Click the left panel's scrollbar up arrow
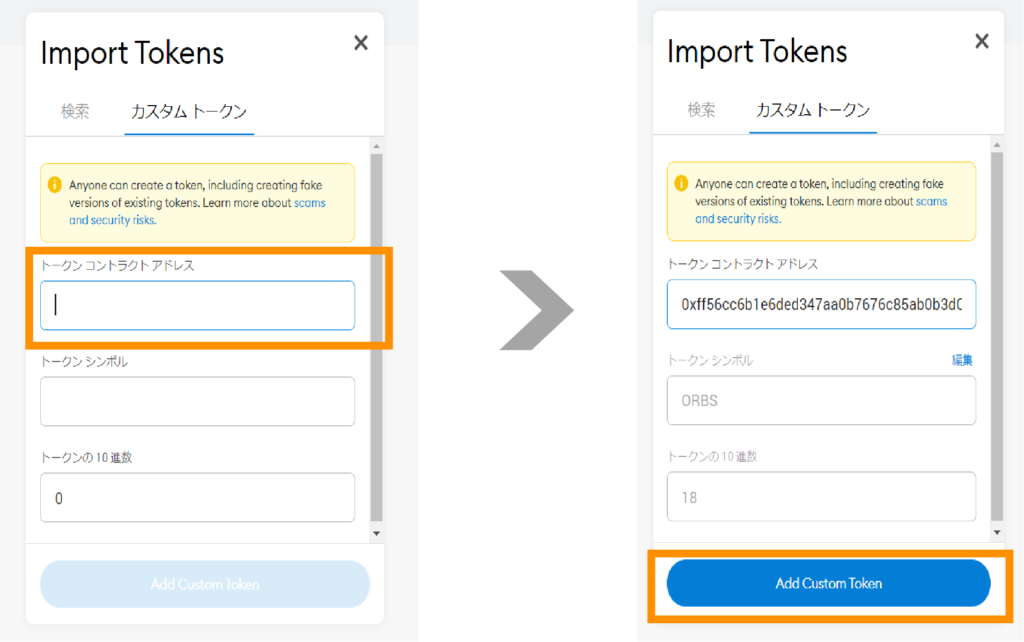 click(x=376, y=147)
